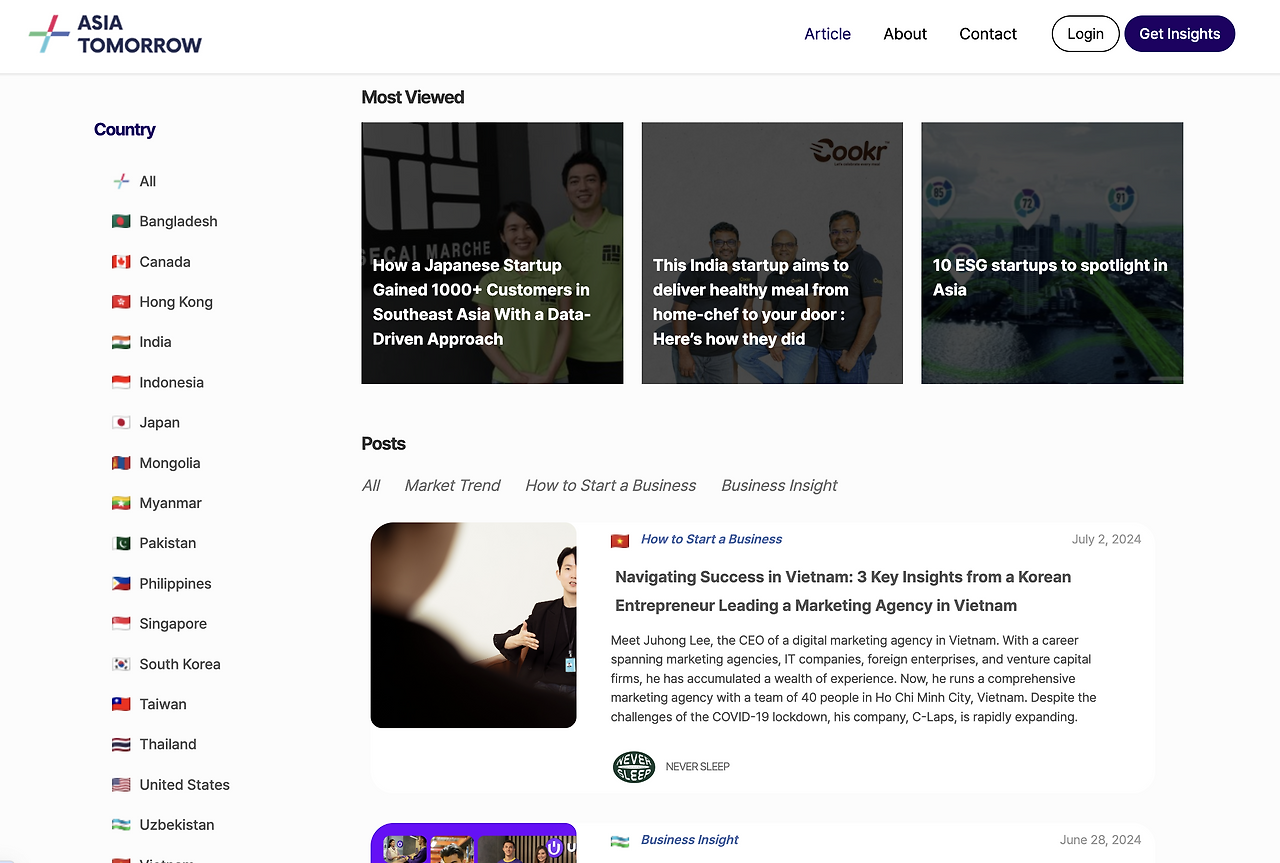The image size is (1280, 863).
Task: Open the Navigating Success in Vietnam post image
Action: 474,625
